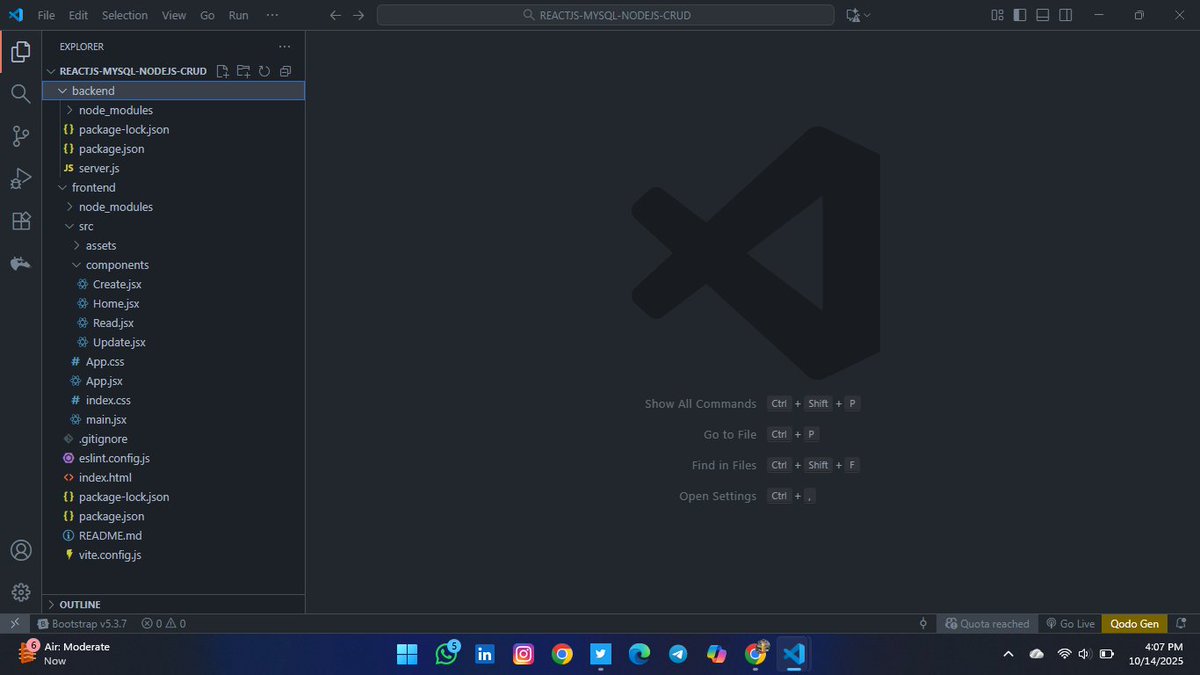The width and height of the screenshot is (1200, 675).
Task: Click the New Folder icon in Explorer
Action: tap(243, 71)
